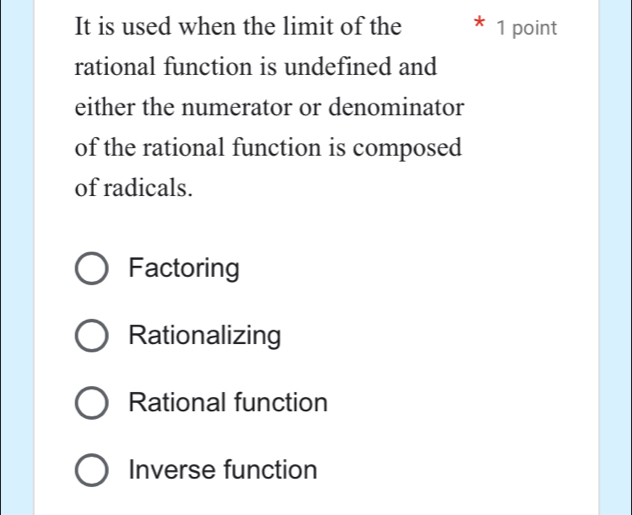This screenshot has height=515, width=632.
Task: Mark the Inverse function radio button
Action: pos(93,470)
